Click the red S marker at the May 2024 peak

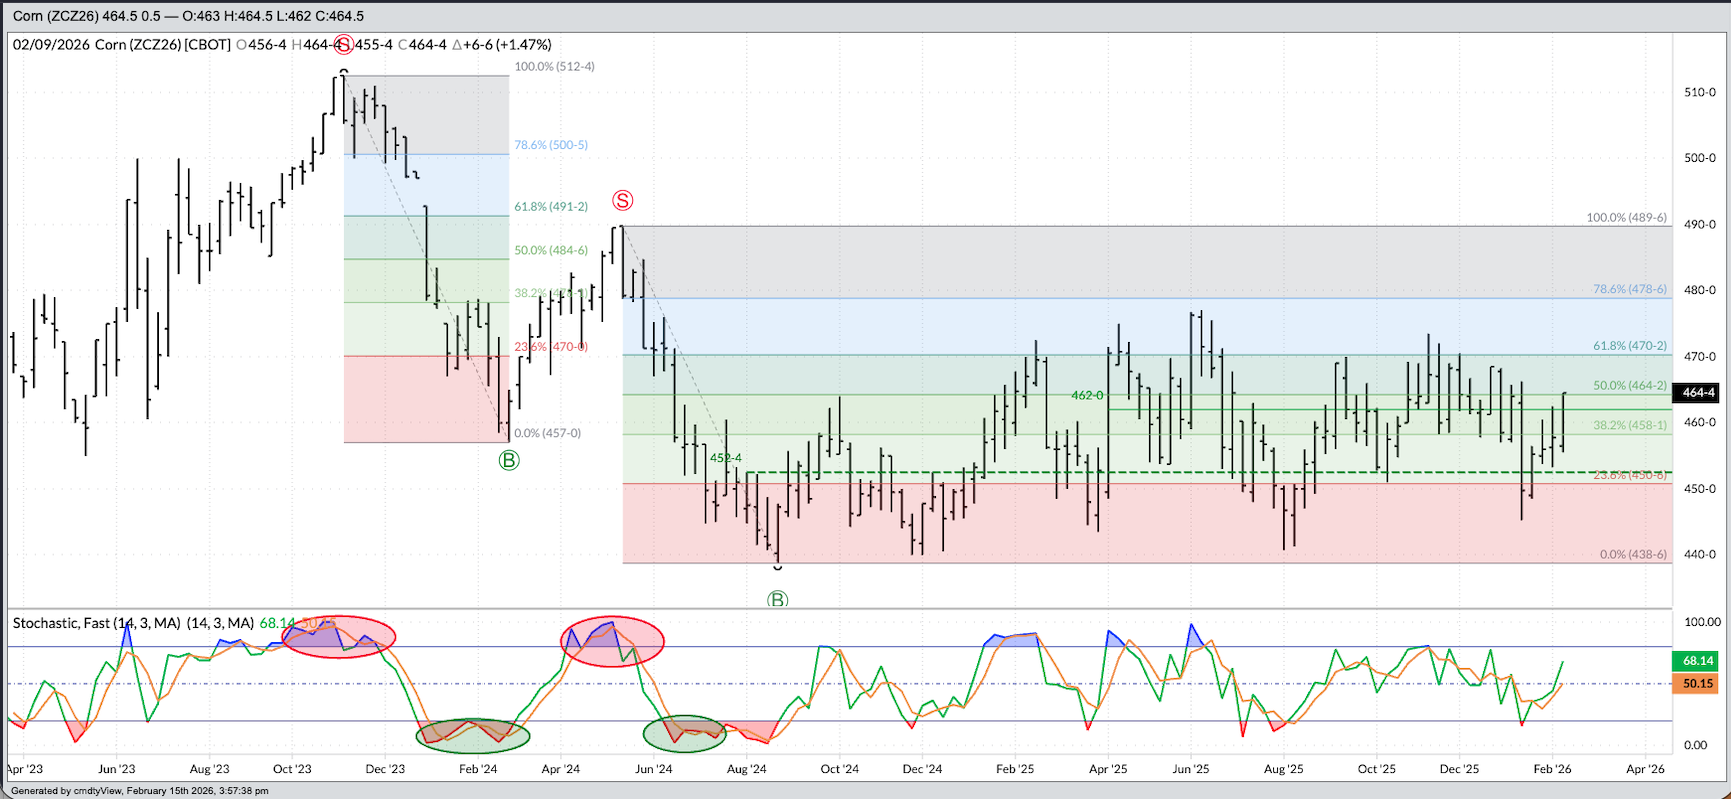tap(623, 201)
